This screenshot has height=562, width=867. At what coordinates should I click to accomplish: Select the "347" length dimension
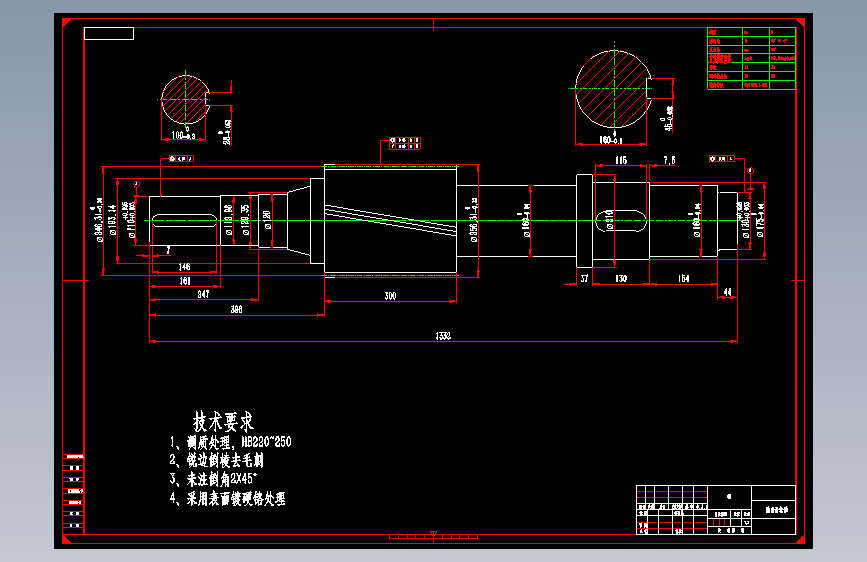click(x=203, y=294)
